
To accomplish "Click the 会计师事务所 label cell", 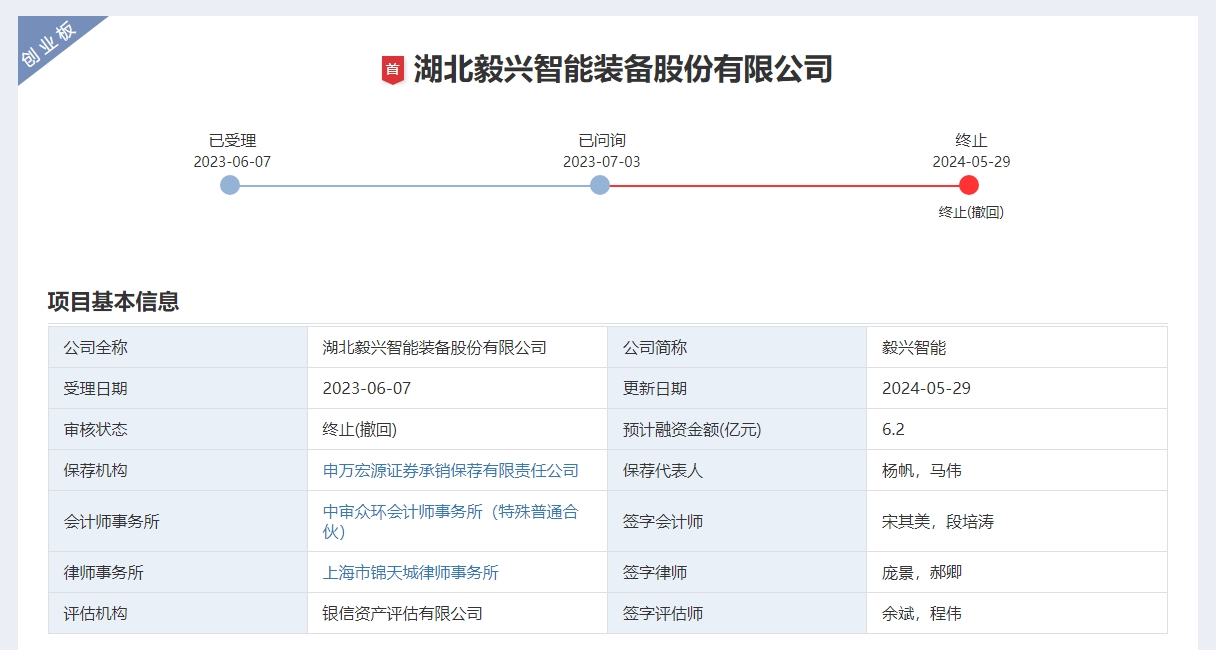I will point(178,521).
